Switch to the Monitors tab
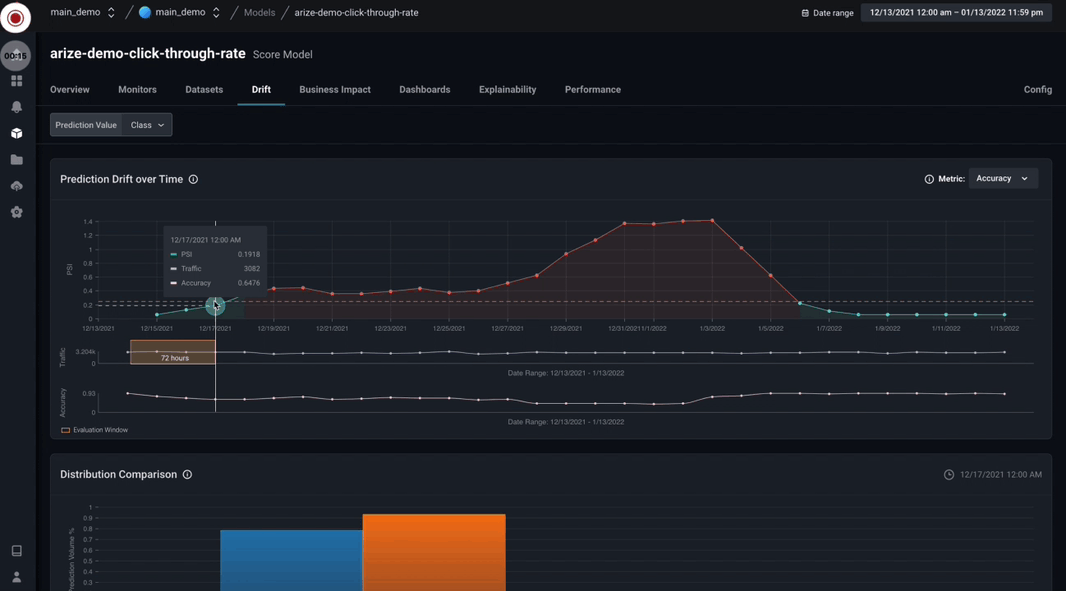This screenshot has width=1066, height=591. [137, 90]
